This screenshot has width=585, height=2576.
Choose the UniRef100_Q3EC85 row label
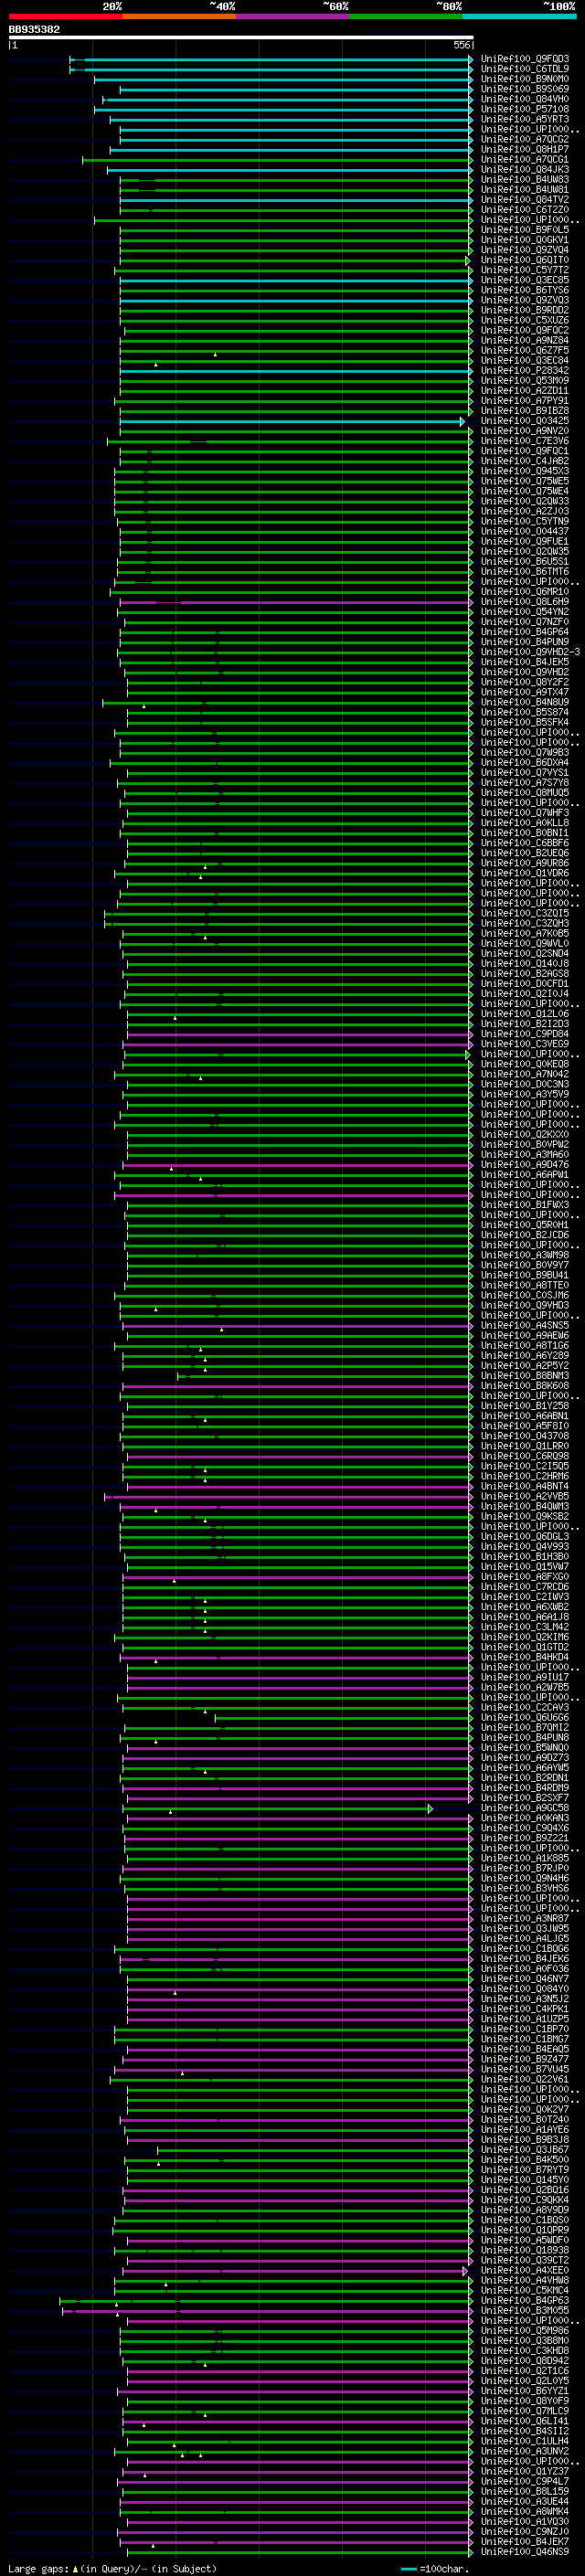point(524,280)
